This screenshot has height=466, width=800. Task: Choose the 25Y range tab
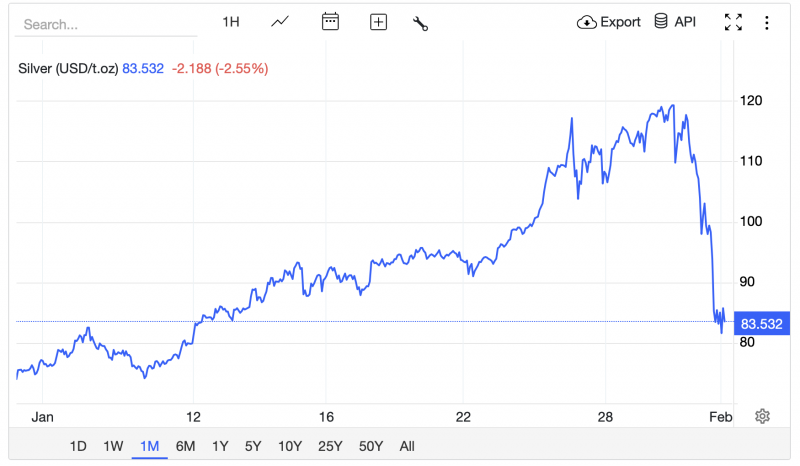(x=328, y=446)
